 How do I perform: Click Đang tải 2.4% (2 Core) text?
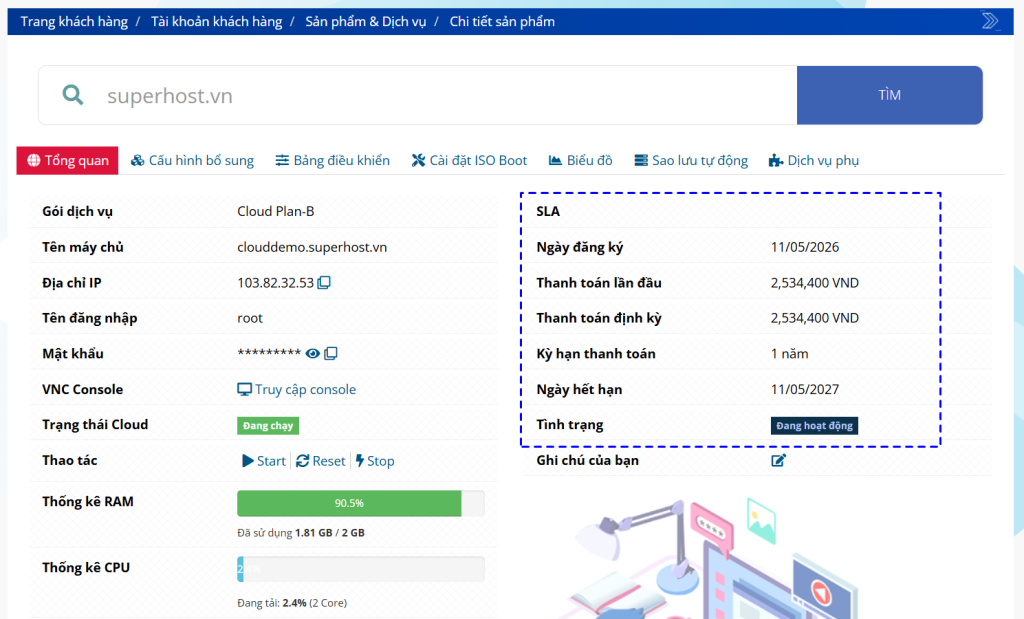[292, 603]
